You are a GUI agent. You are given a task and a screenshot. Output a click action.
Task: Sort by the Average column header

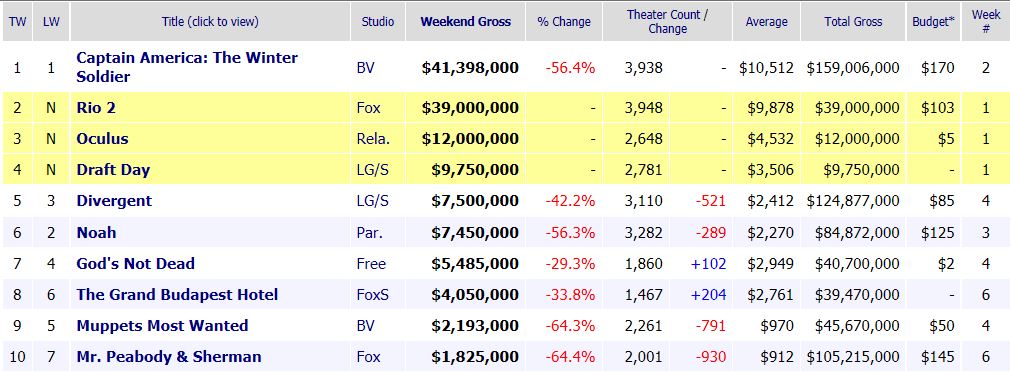coord(767,21)
